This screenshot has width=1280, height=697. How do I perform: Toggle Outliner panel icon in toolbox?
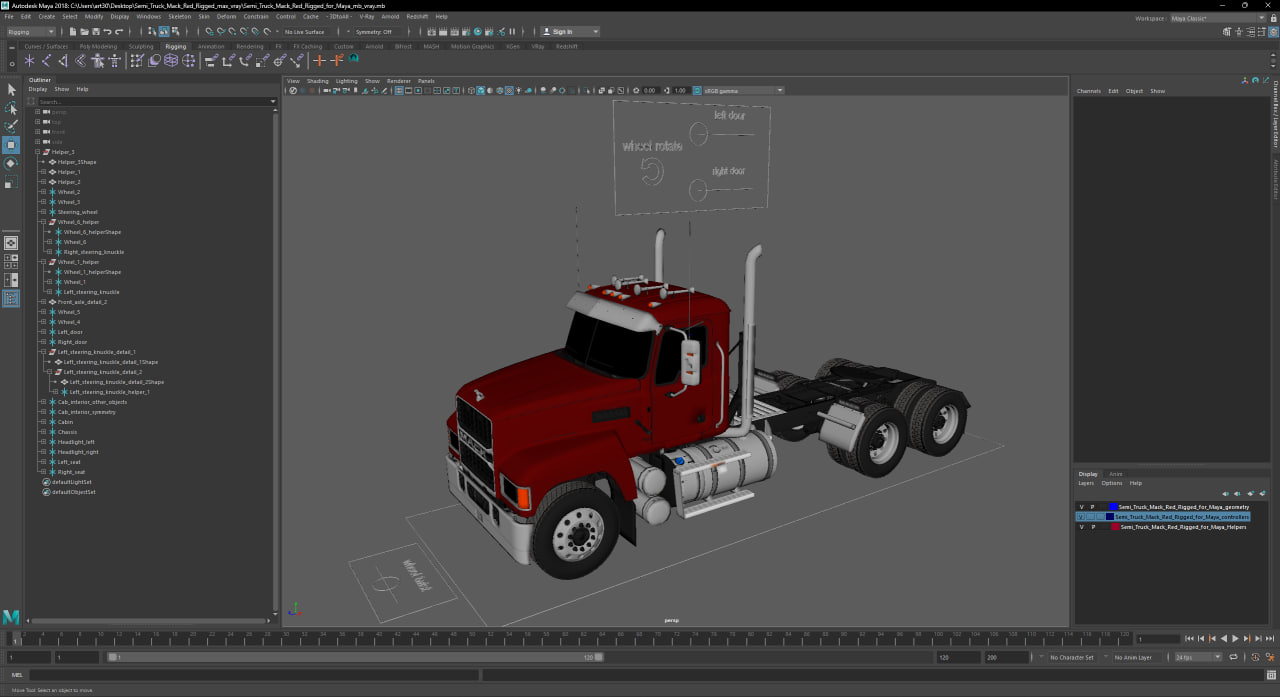pos(11,298)
